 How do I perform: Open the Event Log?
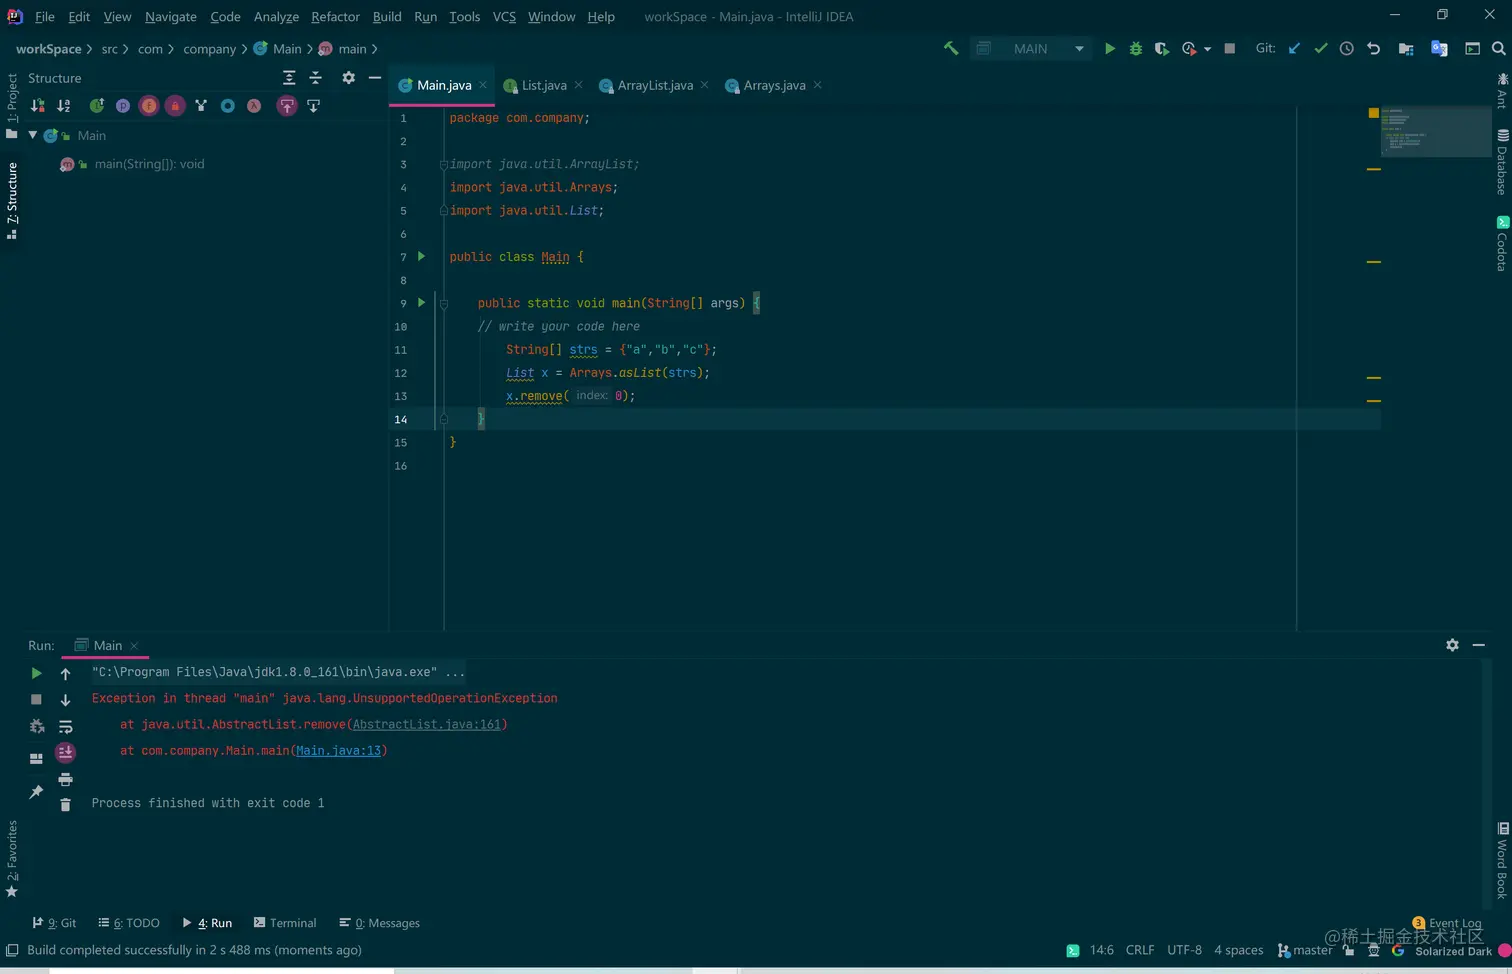point(1447,923)
